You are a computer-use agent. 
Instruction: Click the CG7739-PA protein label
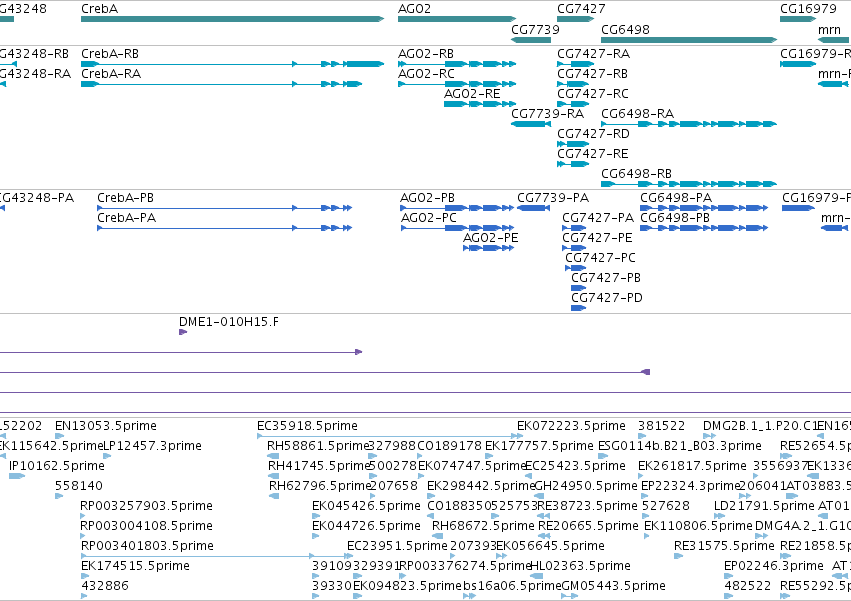553,198
